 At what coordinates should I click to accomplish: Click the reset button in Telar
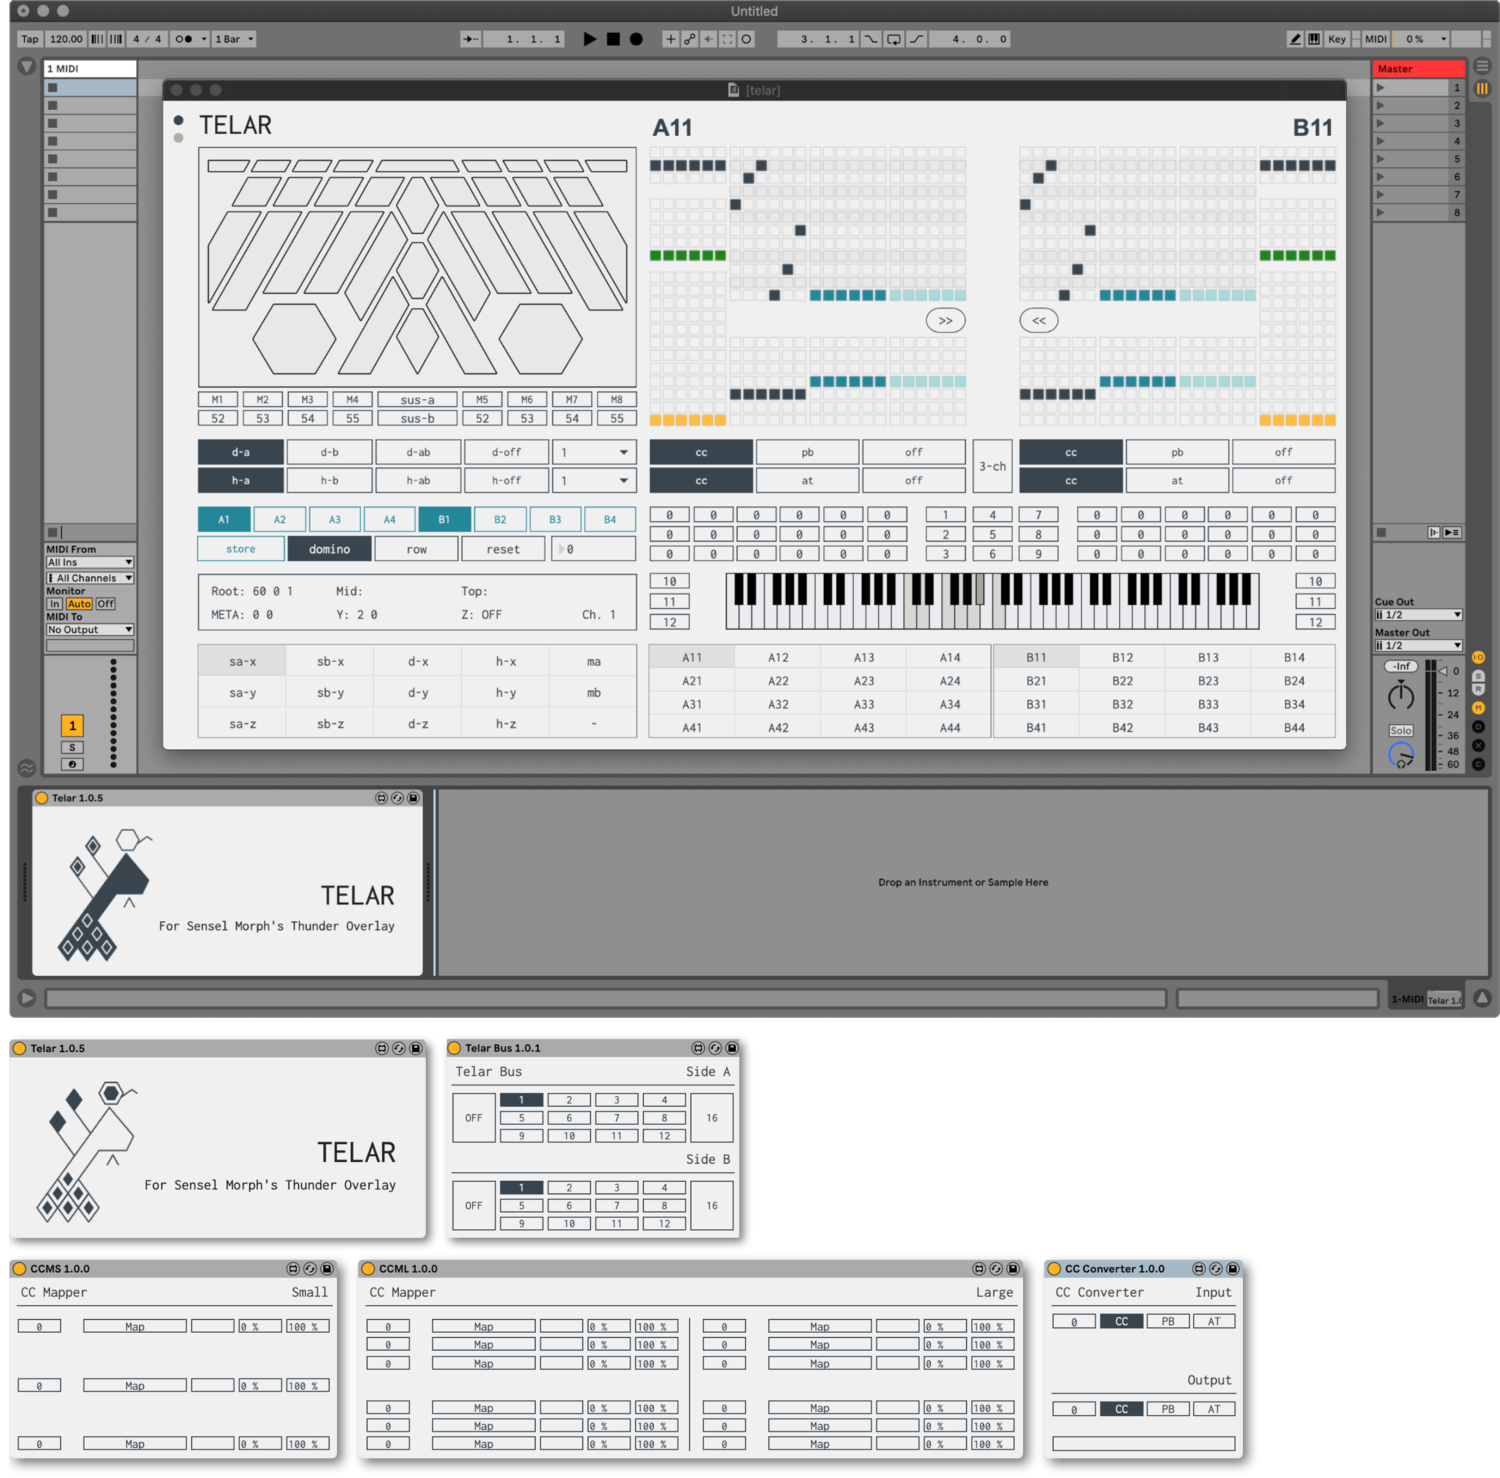pos(503,549)
